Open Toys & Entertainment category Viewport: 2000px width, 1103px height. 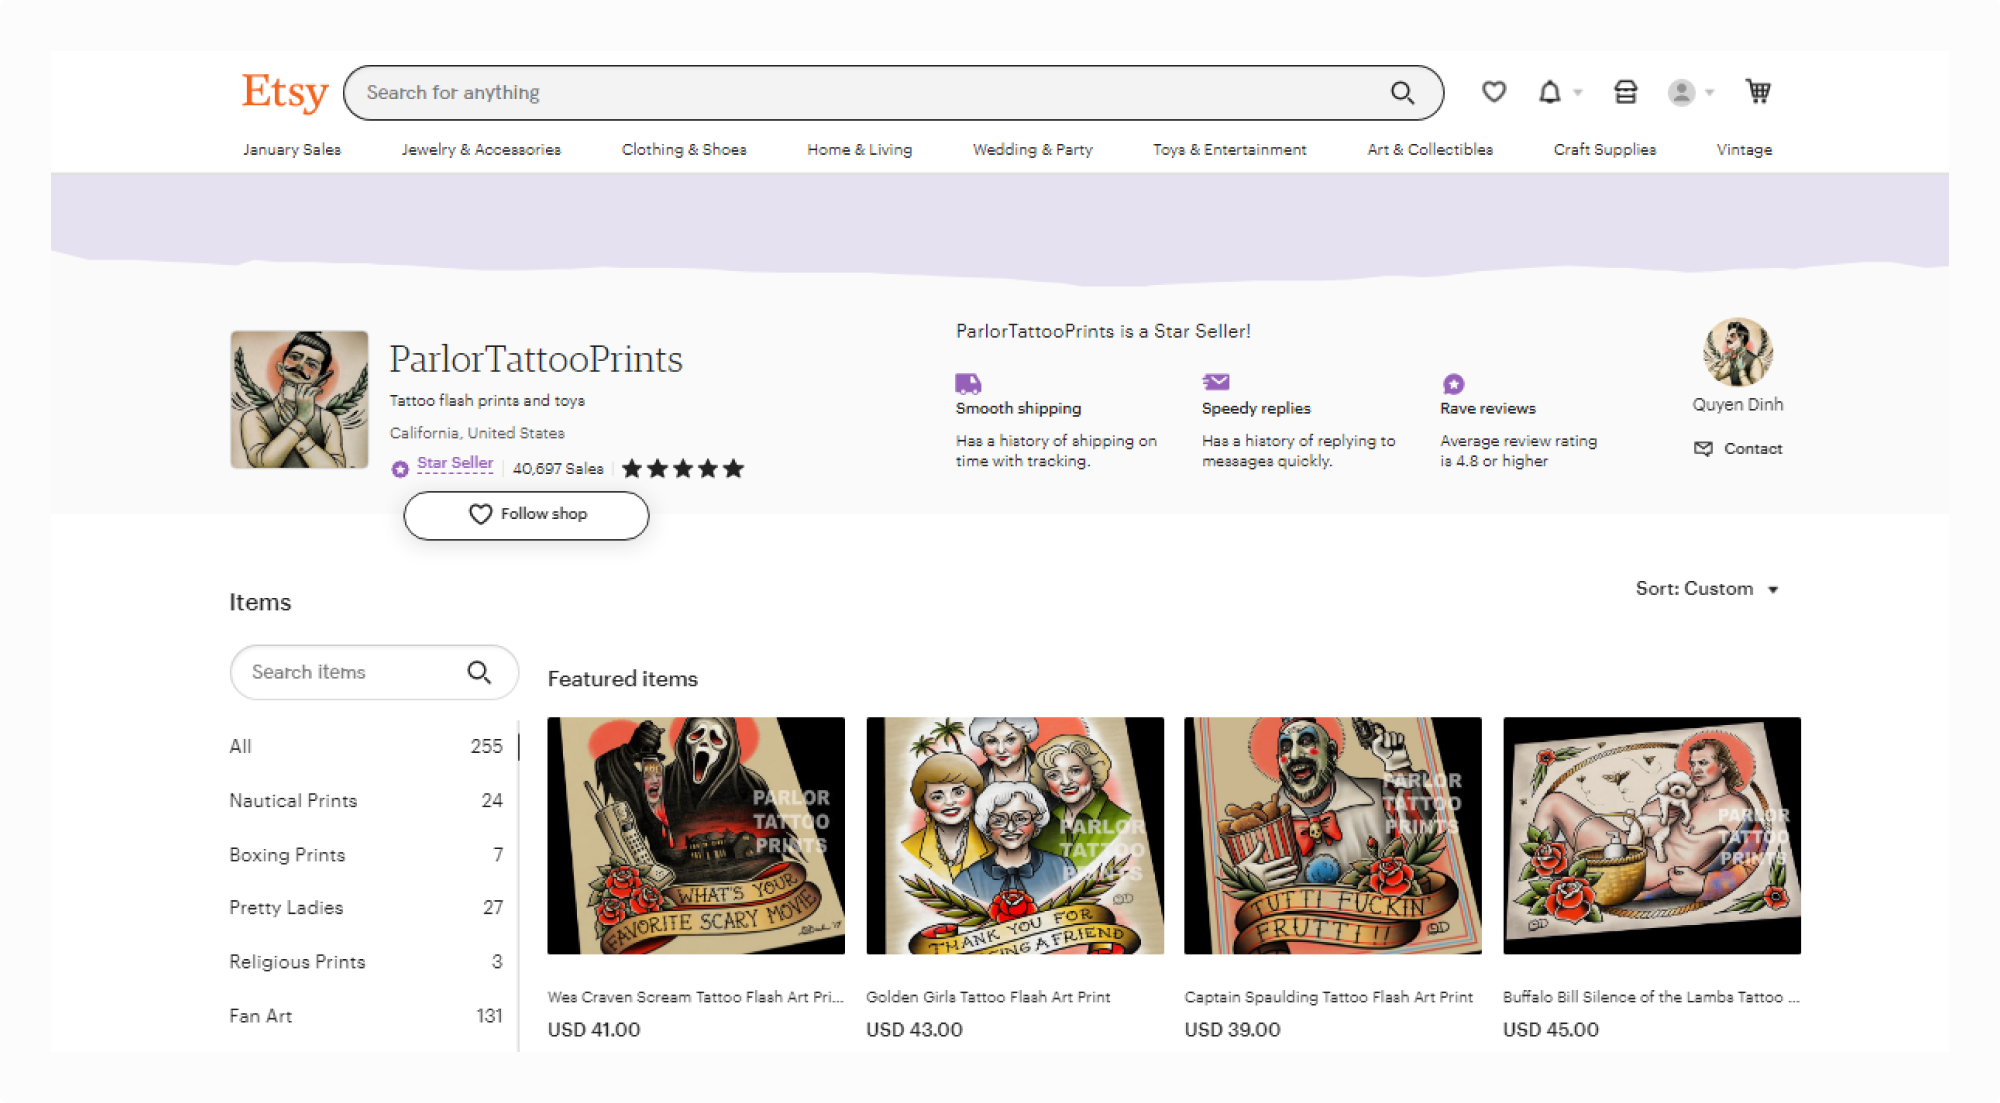[x=1230, y=149]
